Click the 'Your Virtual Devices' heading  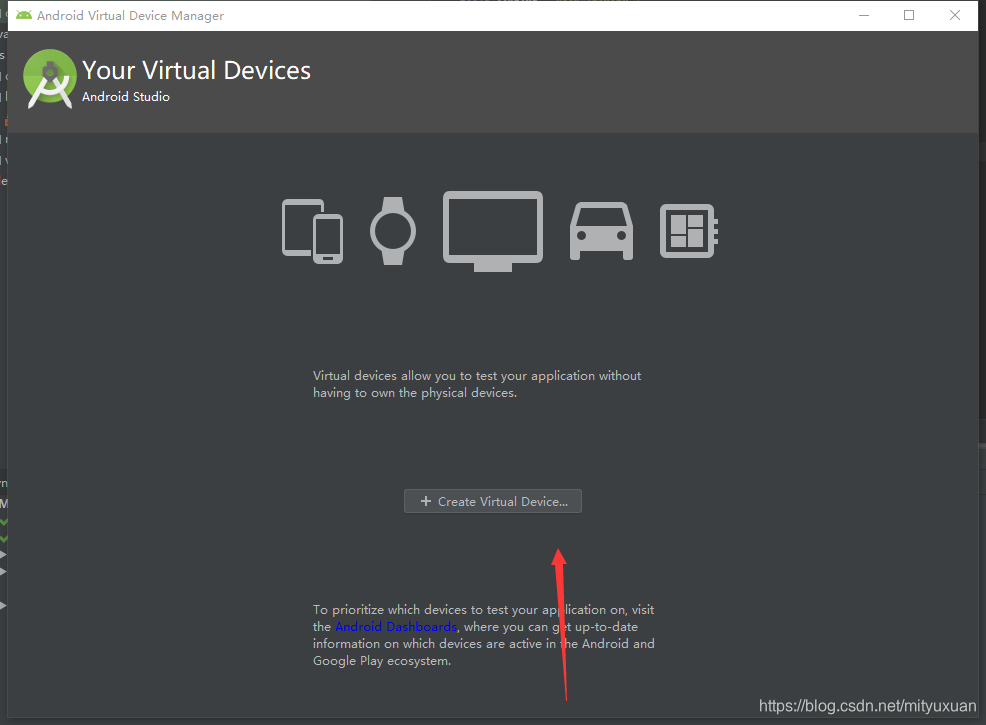(196, 70)
